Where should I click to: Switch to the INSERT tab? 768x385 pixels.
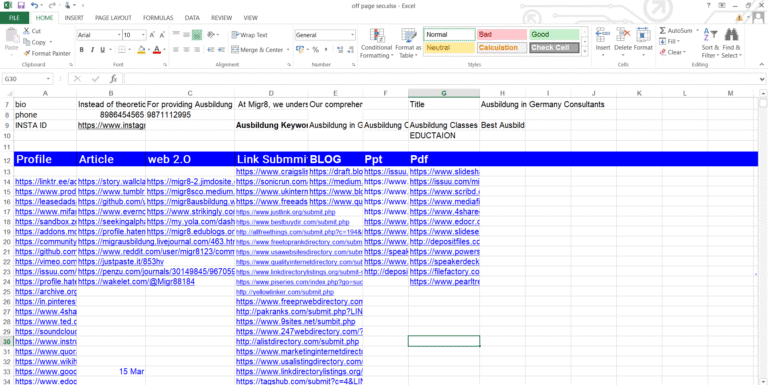pyautogui.click(x=74, y=18)
